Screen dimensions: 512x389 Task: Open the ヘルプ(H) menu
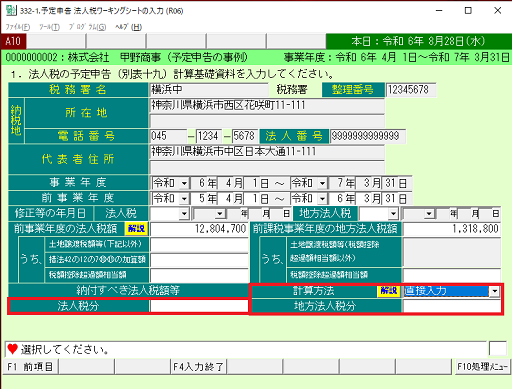pyautogui.click(x=128, y=27)
